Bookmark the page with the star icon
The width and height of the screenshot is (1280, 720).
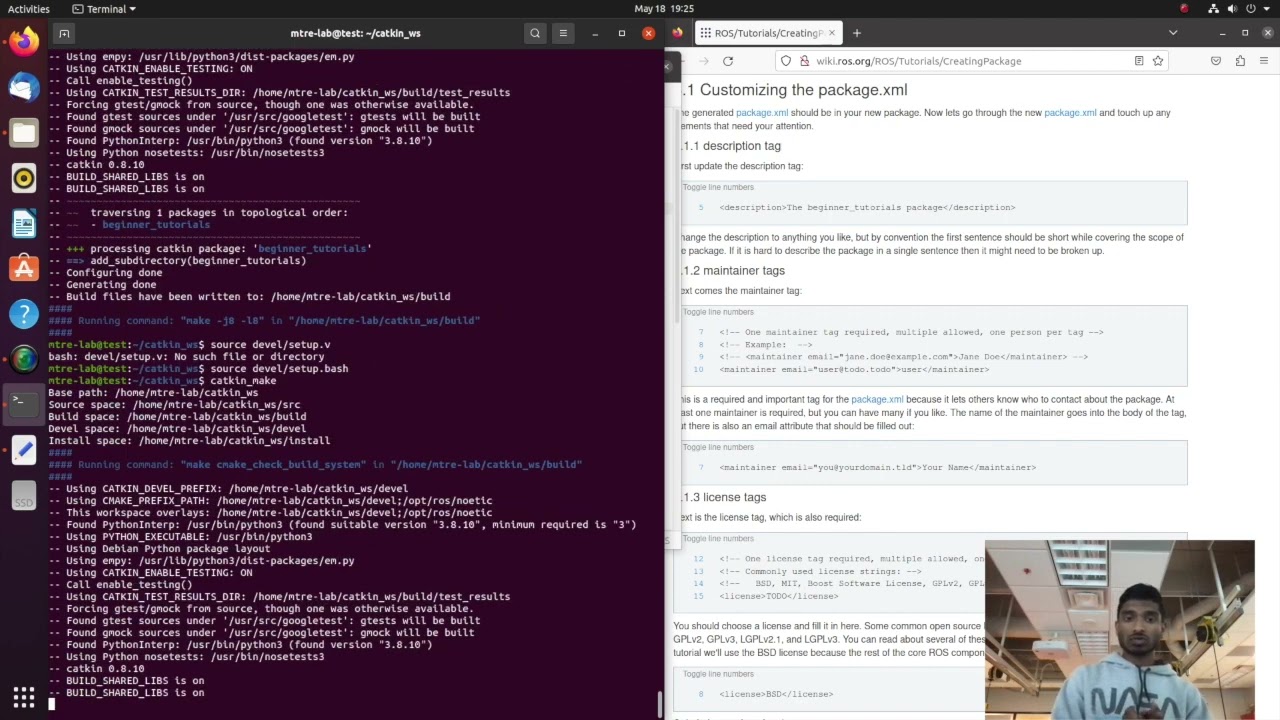(1158, 61)
